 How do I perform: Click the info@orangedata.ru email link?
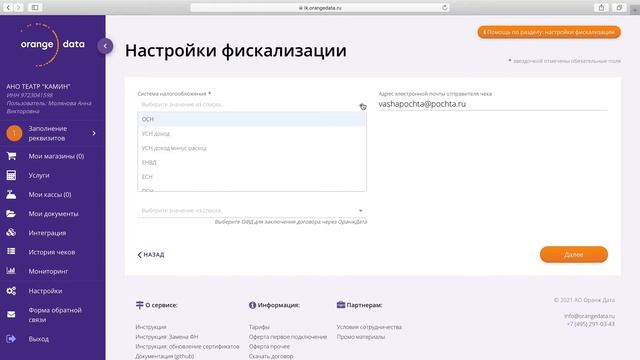[x=589, y=316]
